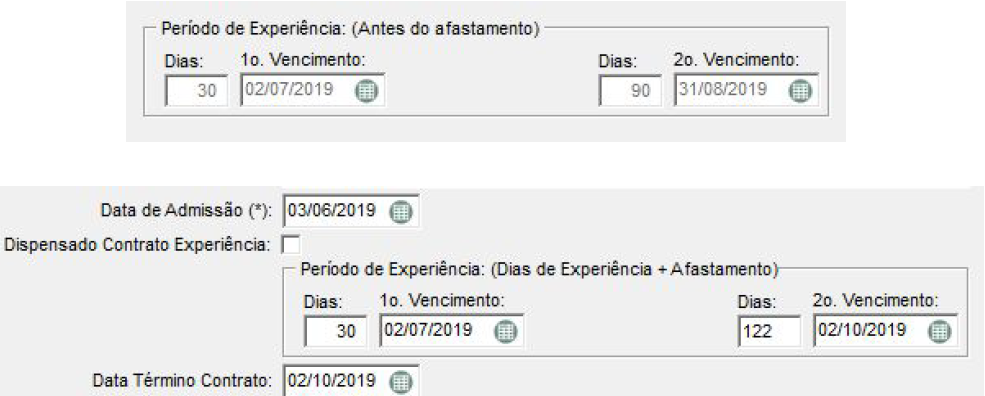Image resolution: width=985 pixels, height=396 pixels.
Task: Click 2o. Vencimento field showing 02/10/2019 in Afastamento group
Action: click(x=885, y=330)
